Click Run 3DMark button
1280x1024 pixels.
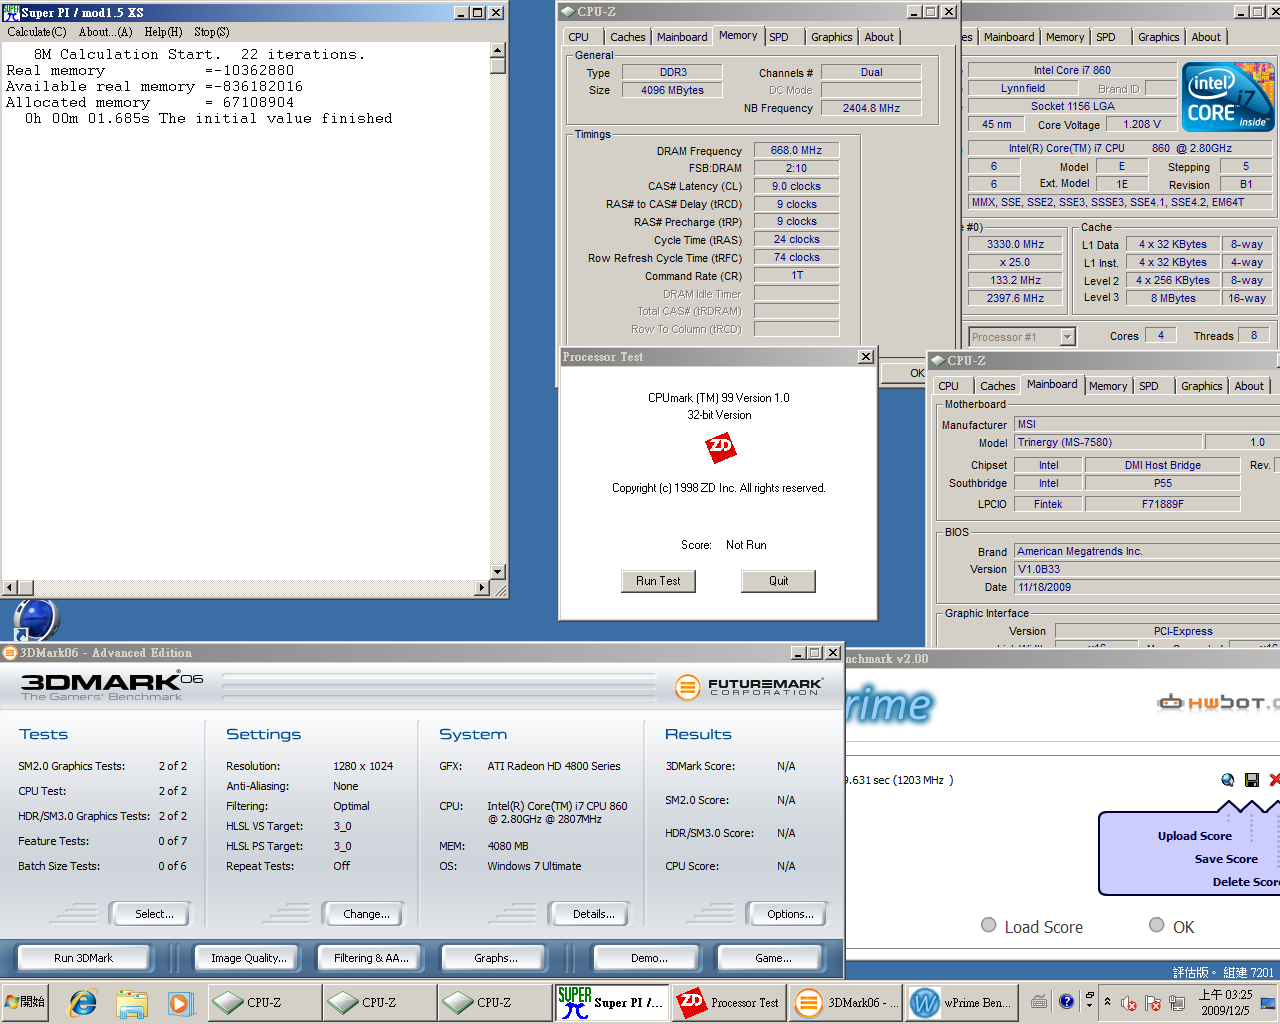(x=83, y=958)
